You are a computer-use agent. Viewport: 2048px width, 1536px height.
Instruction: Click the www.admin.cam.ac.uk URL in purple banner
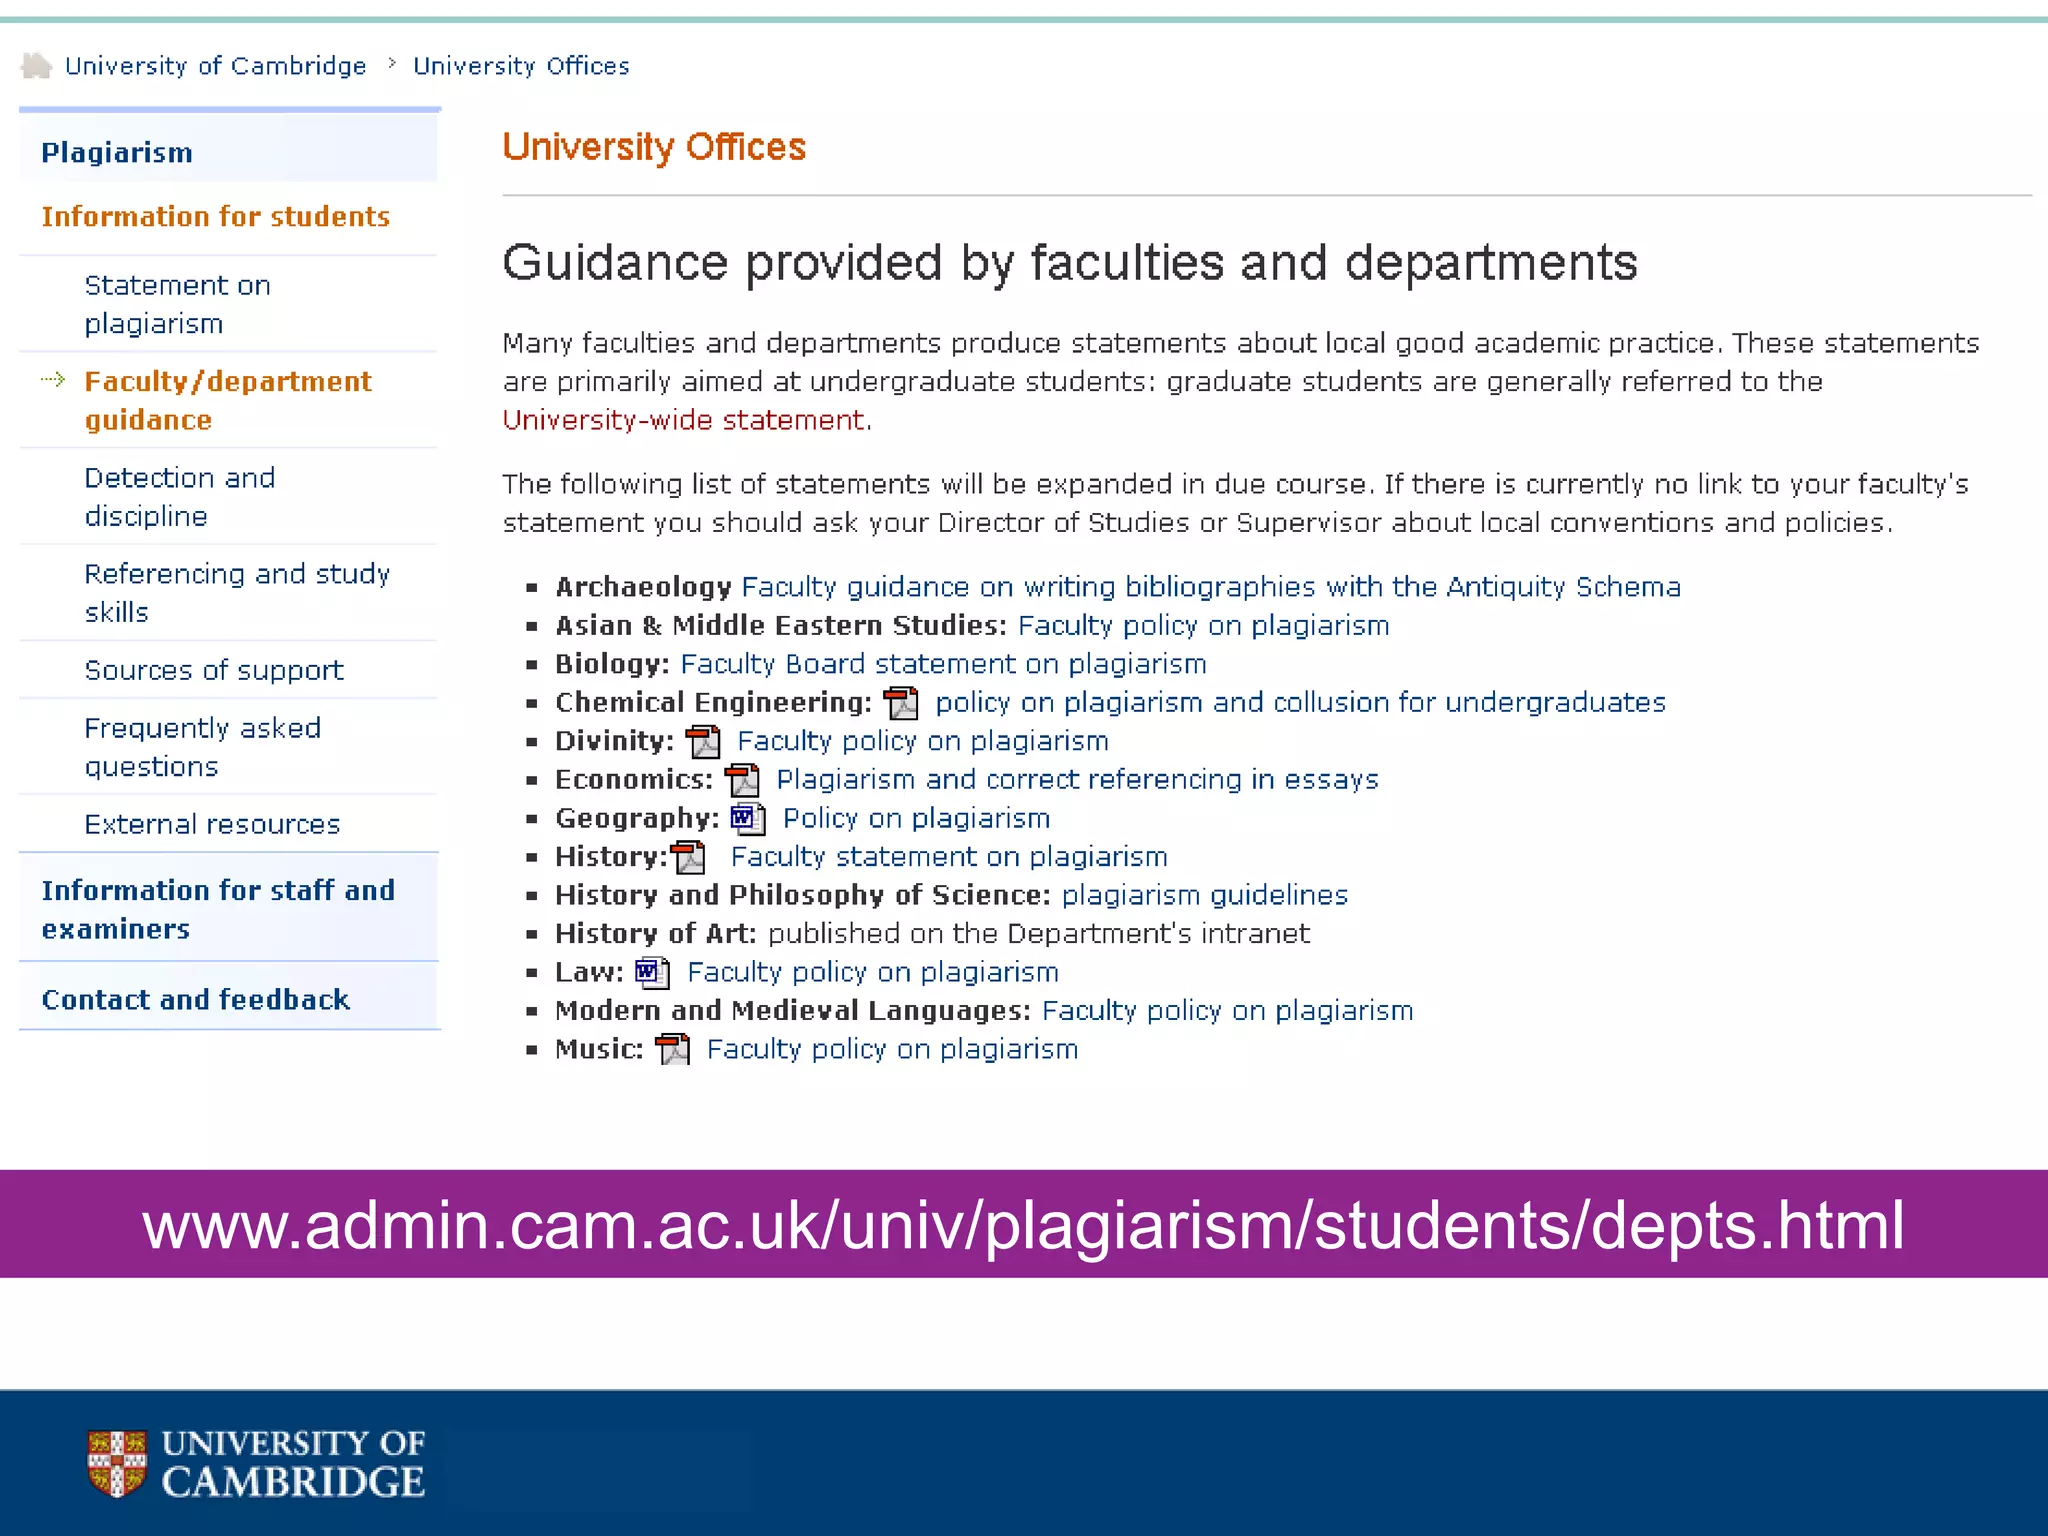tap(1024, 1226)
